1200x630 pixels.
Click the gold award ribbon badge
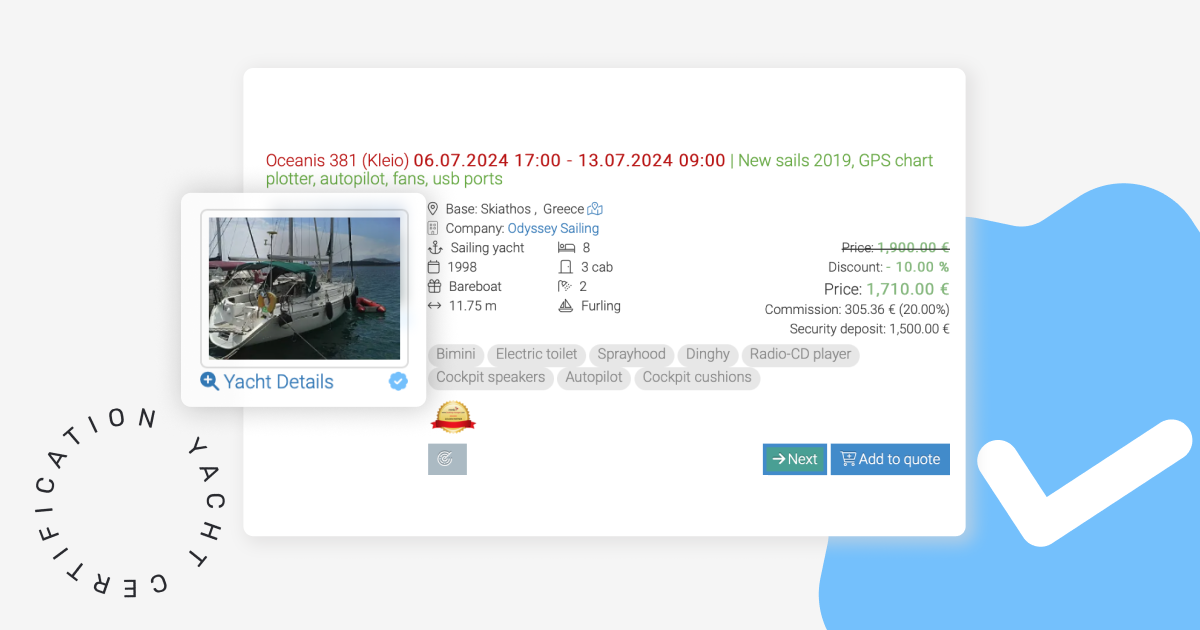point(453,416)
